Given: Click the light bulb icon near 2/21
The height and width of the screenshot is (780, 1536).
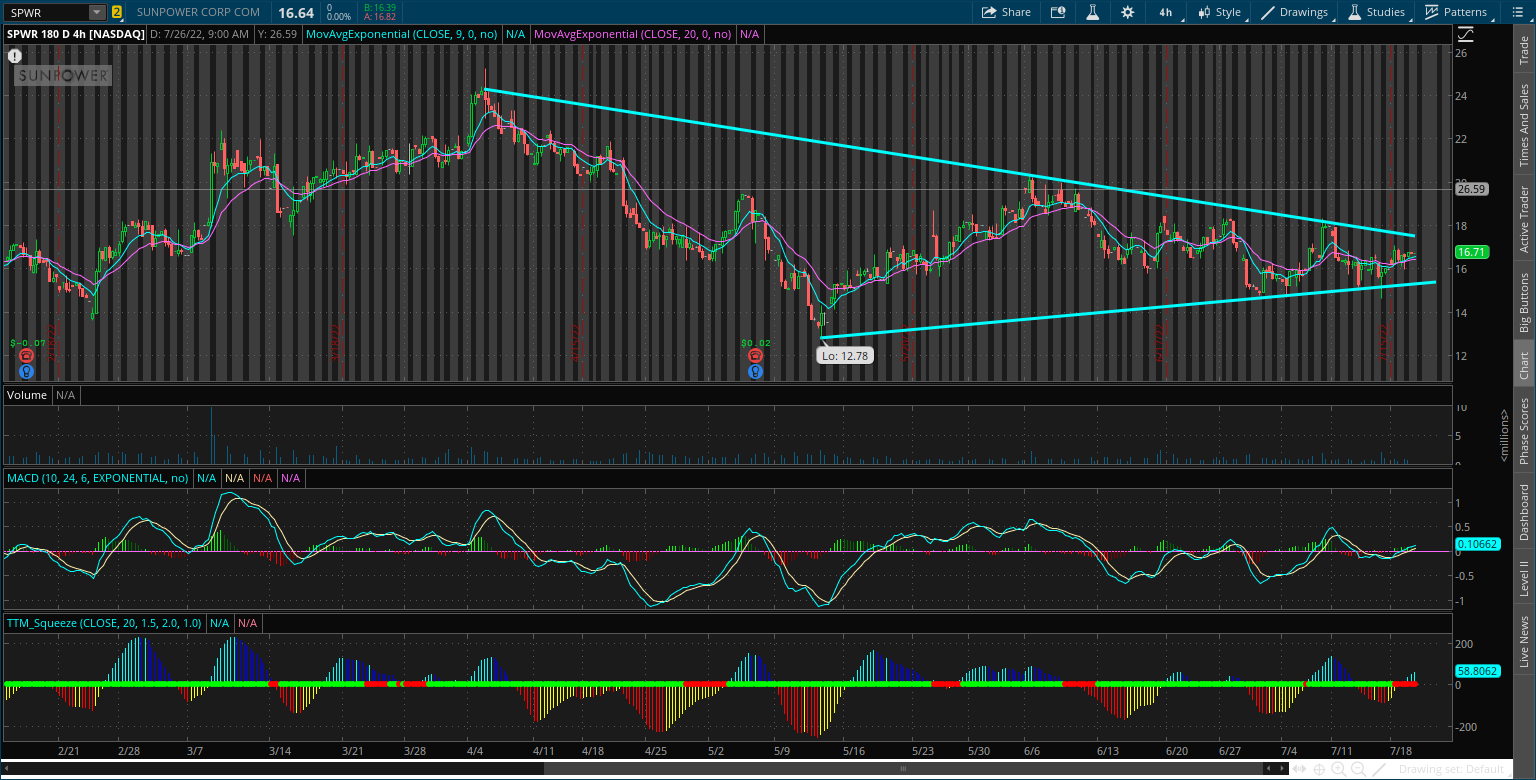Looking at the screenshot, I should (26, 371).
